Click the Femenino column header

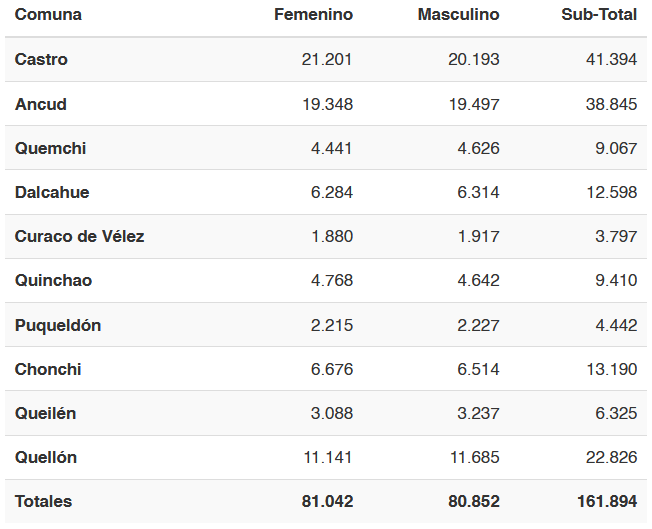pos(314,15)
